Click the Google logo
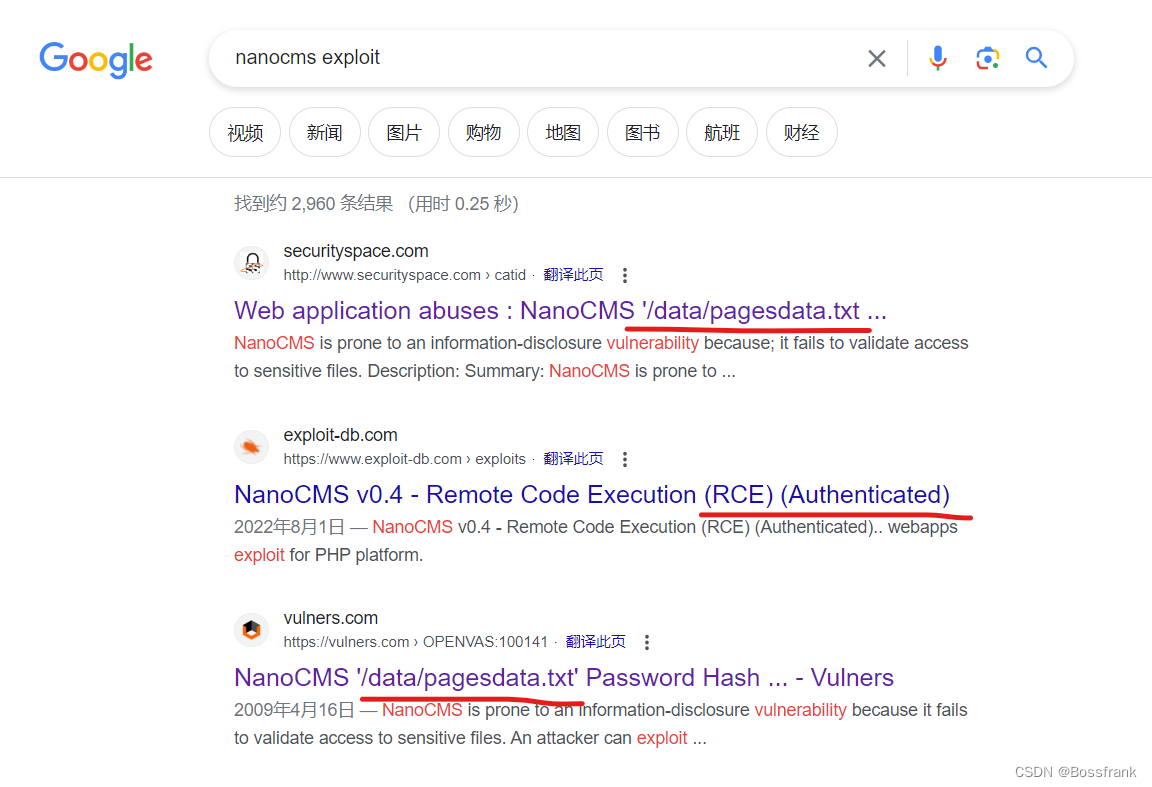Screen dimensions: 1152x787 click(x=96, y=60)
